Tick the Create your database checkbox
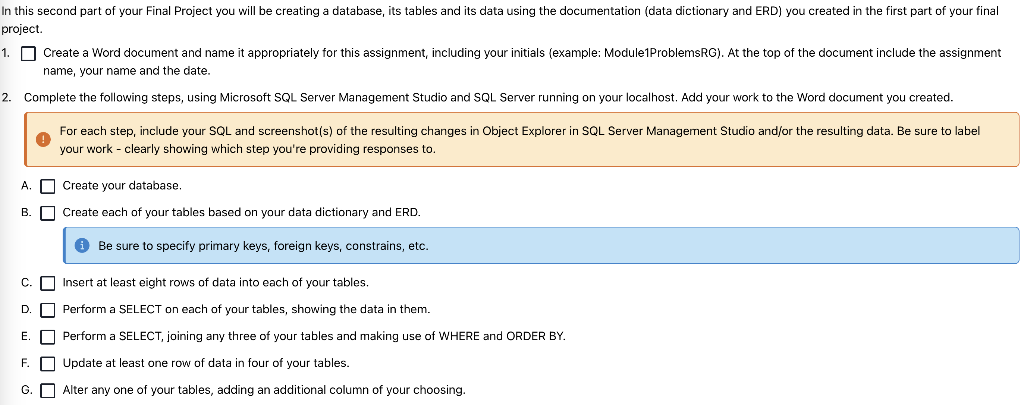 coord(48,186)
